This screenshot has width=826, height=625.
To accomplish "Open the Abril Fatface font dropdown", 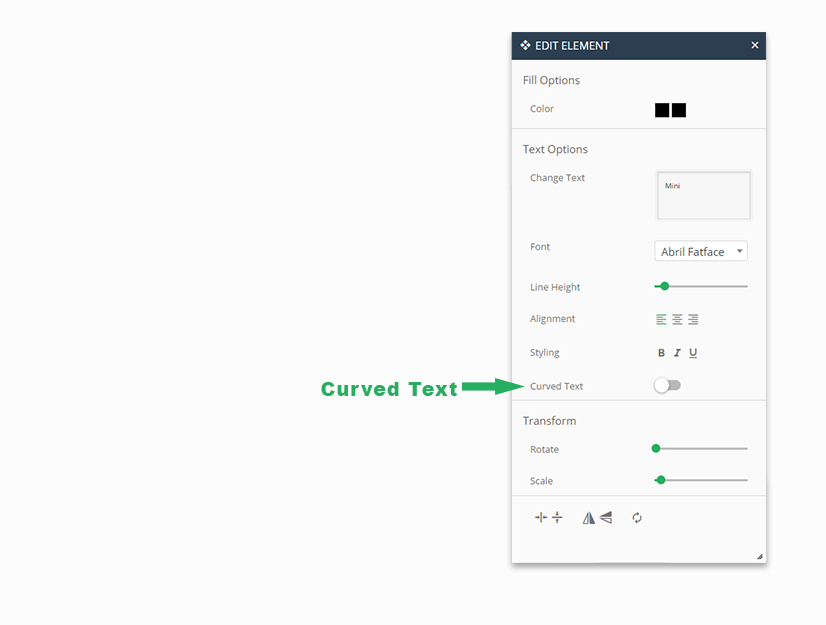I will point(701,252).
